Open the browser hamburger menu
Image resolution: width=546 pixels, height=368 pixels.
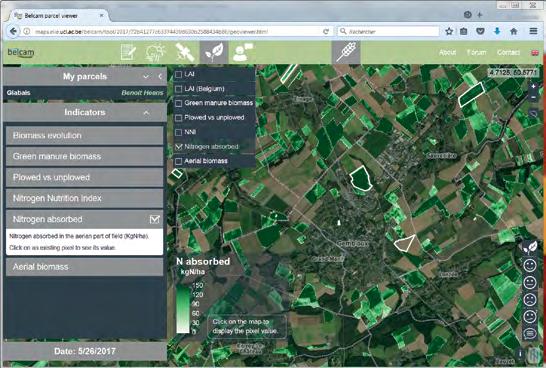click(533, 31)
